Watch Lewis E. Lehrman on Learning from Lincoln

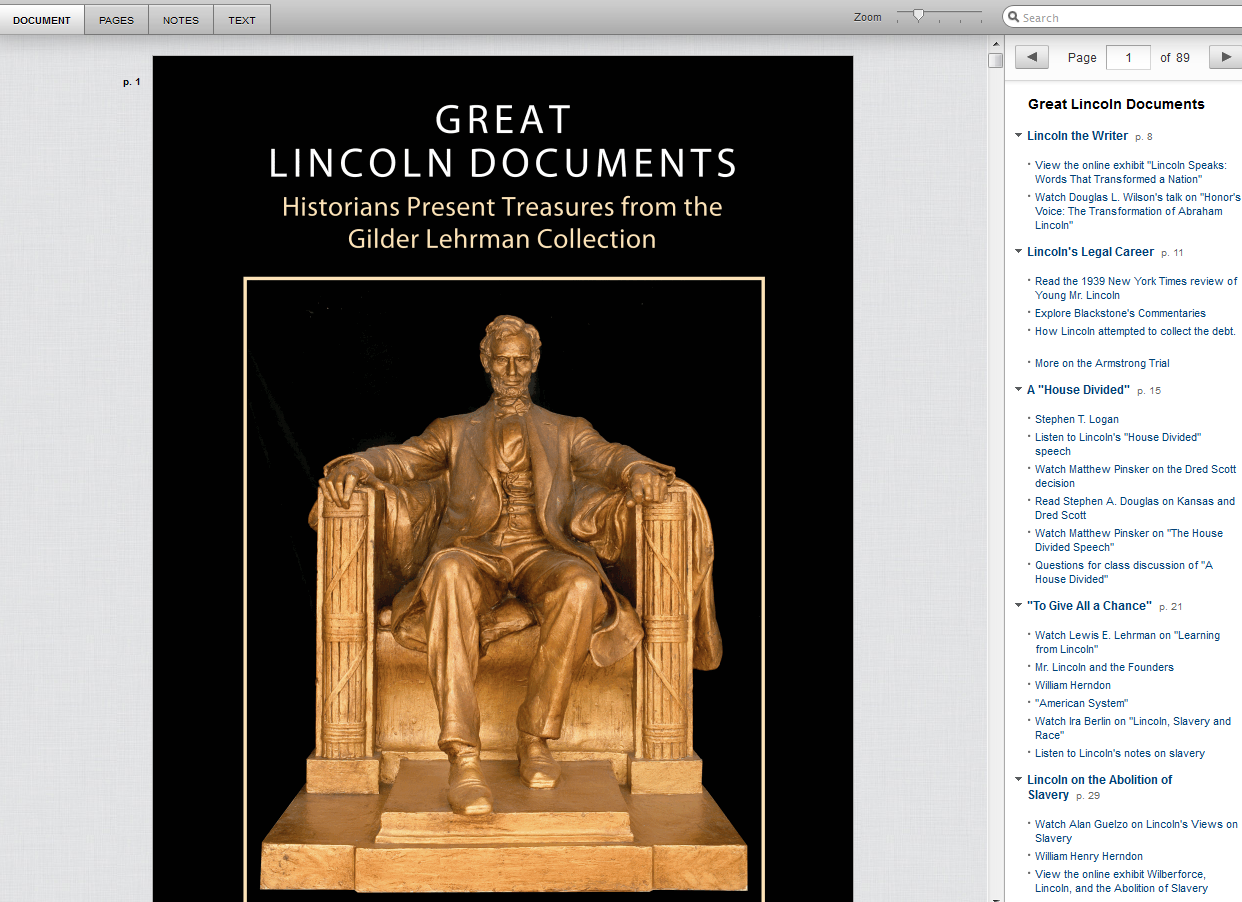coord(1127,642)
